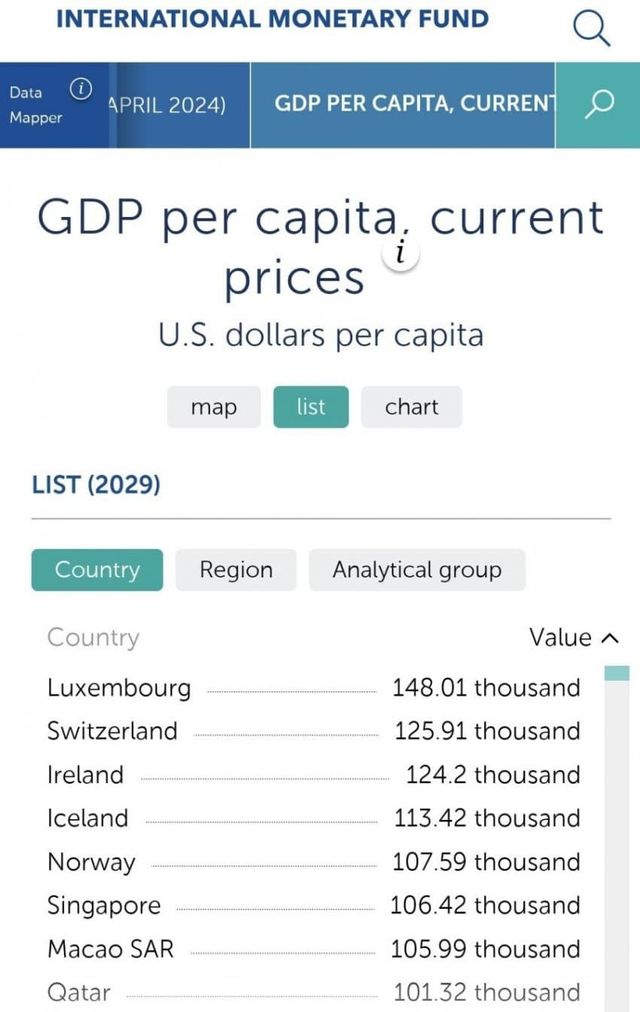
Task: Click the Country column header
Action: (x=93, y=638)
